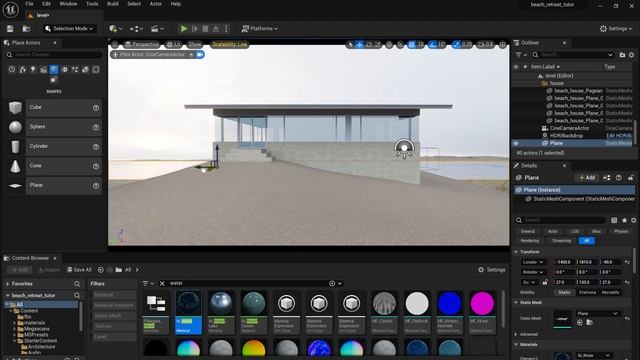Open the Cinematics clapperboard dropdown

tap(157, 29)
